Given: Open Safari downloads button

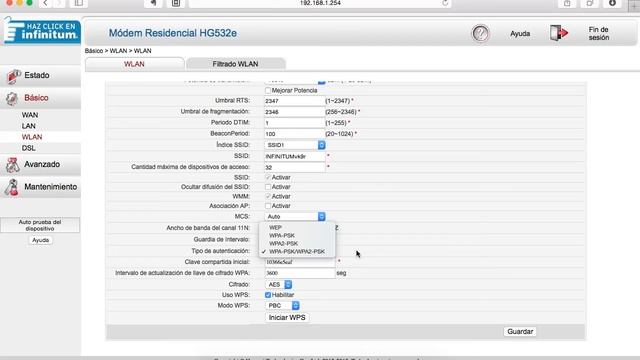Looking at the screenshot, I should point(612,3).
